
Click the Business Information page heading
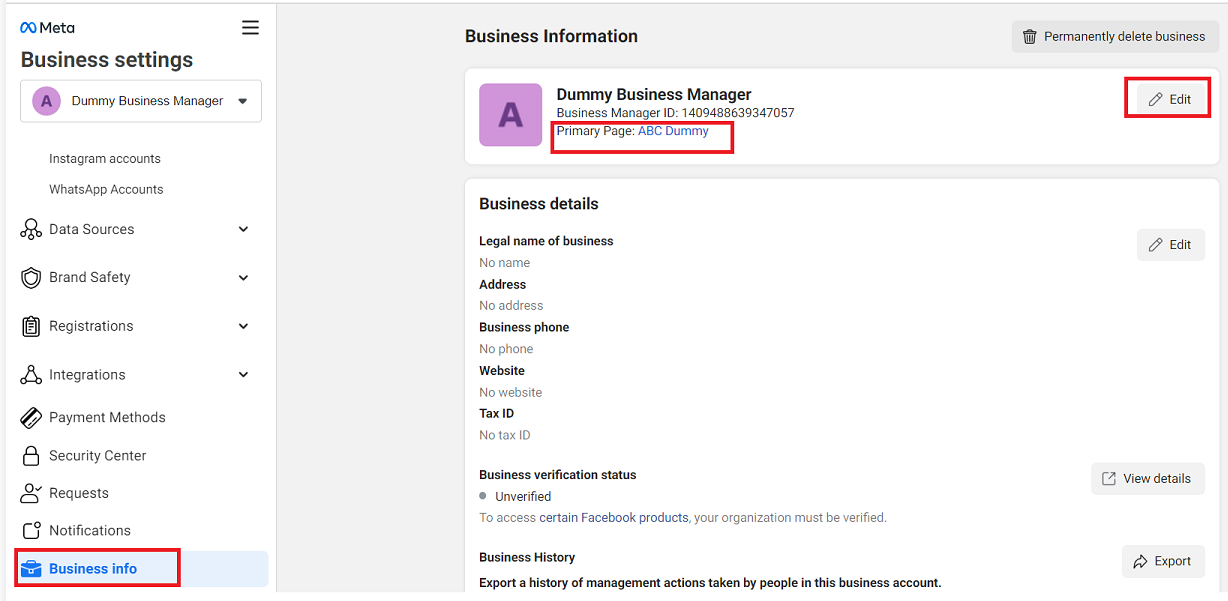551,37
